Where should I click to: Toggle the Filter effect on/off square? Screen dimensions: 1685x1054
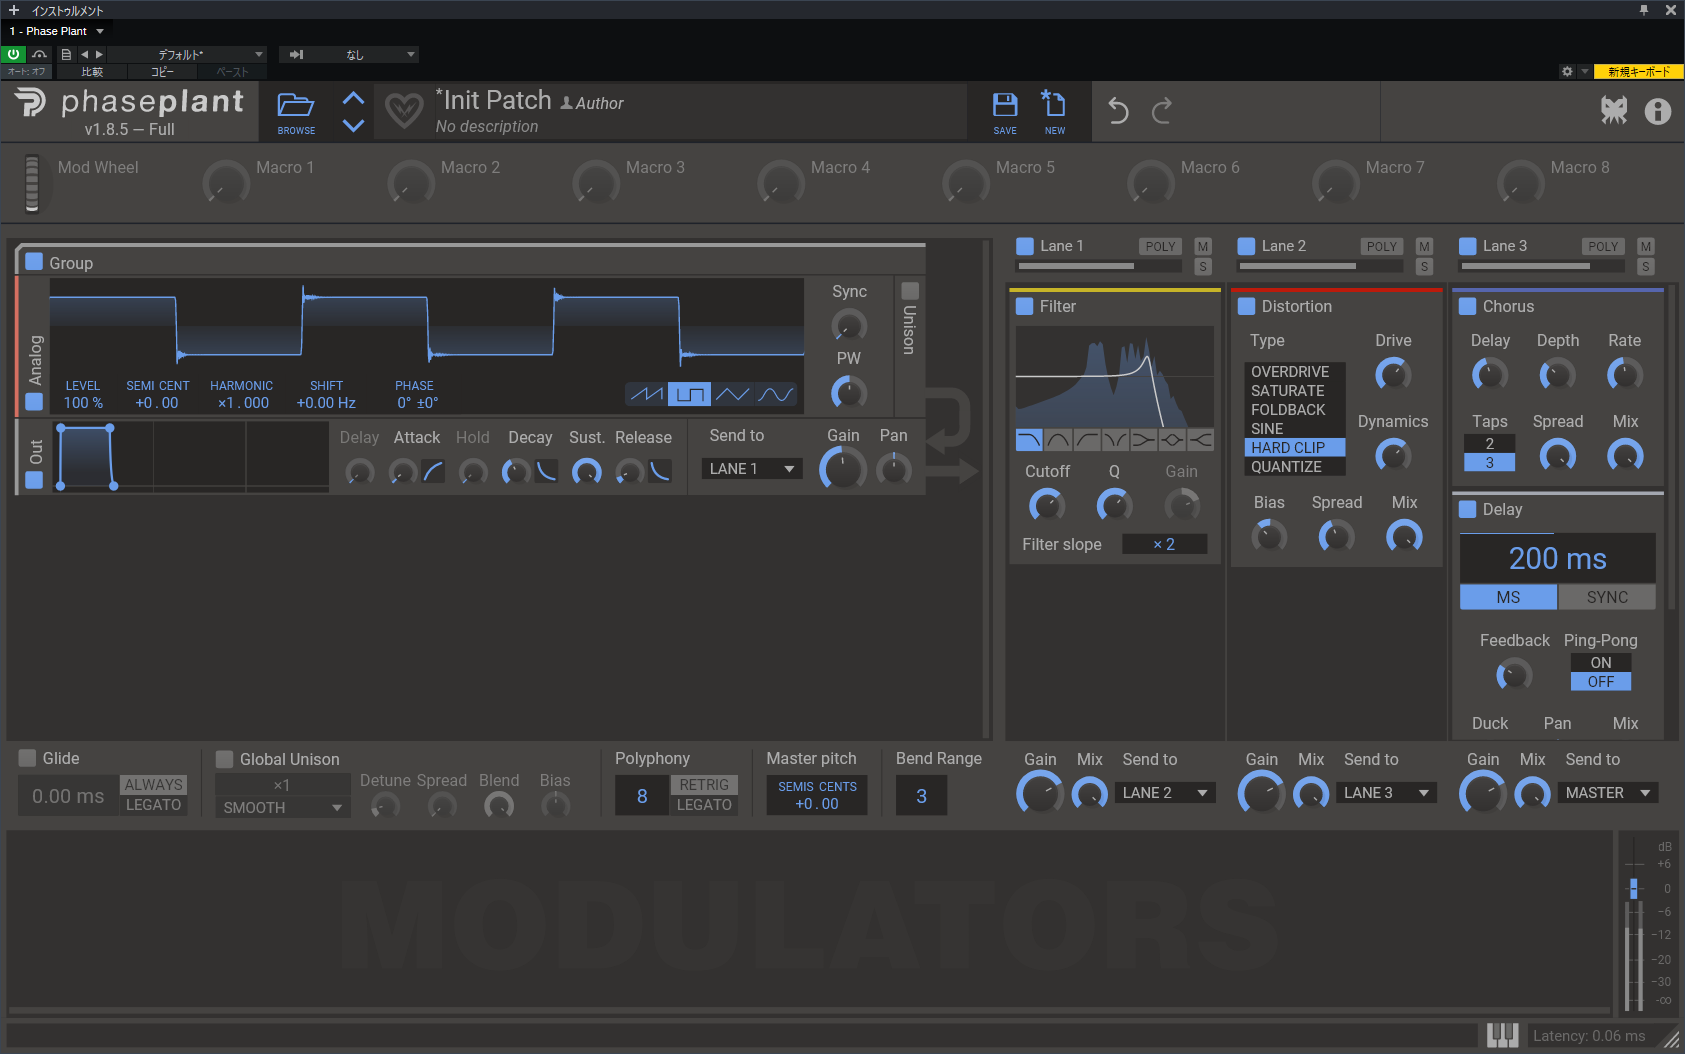pos(1025,306)
